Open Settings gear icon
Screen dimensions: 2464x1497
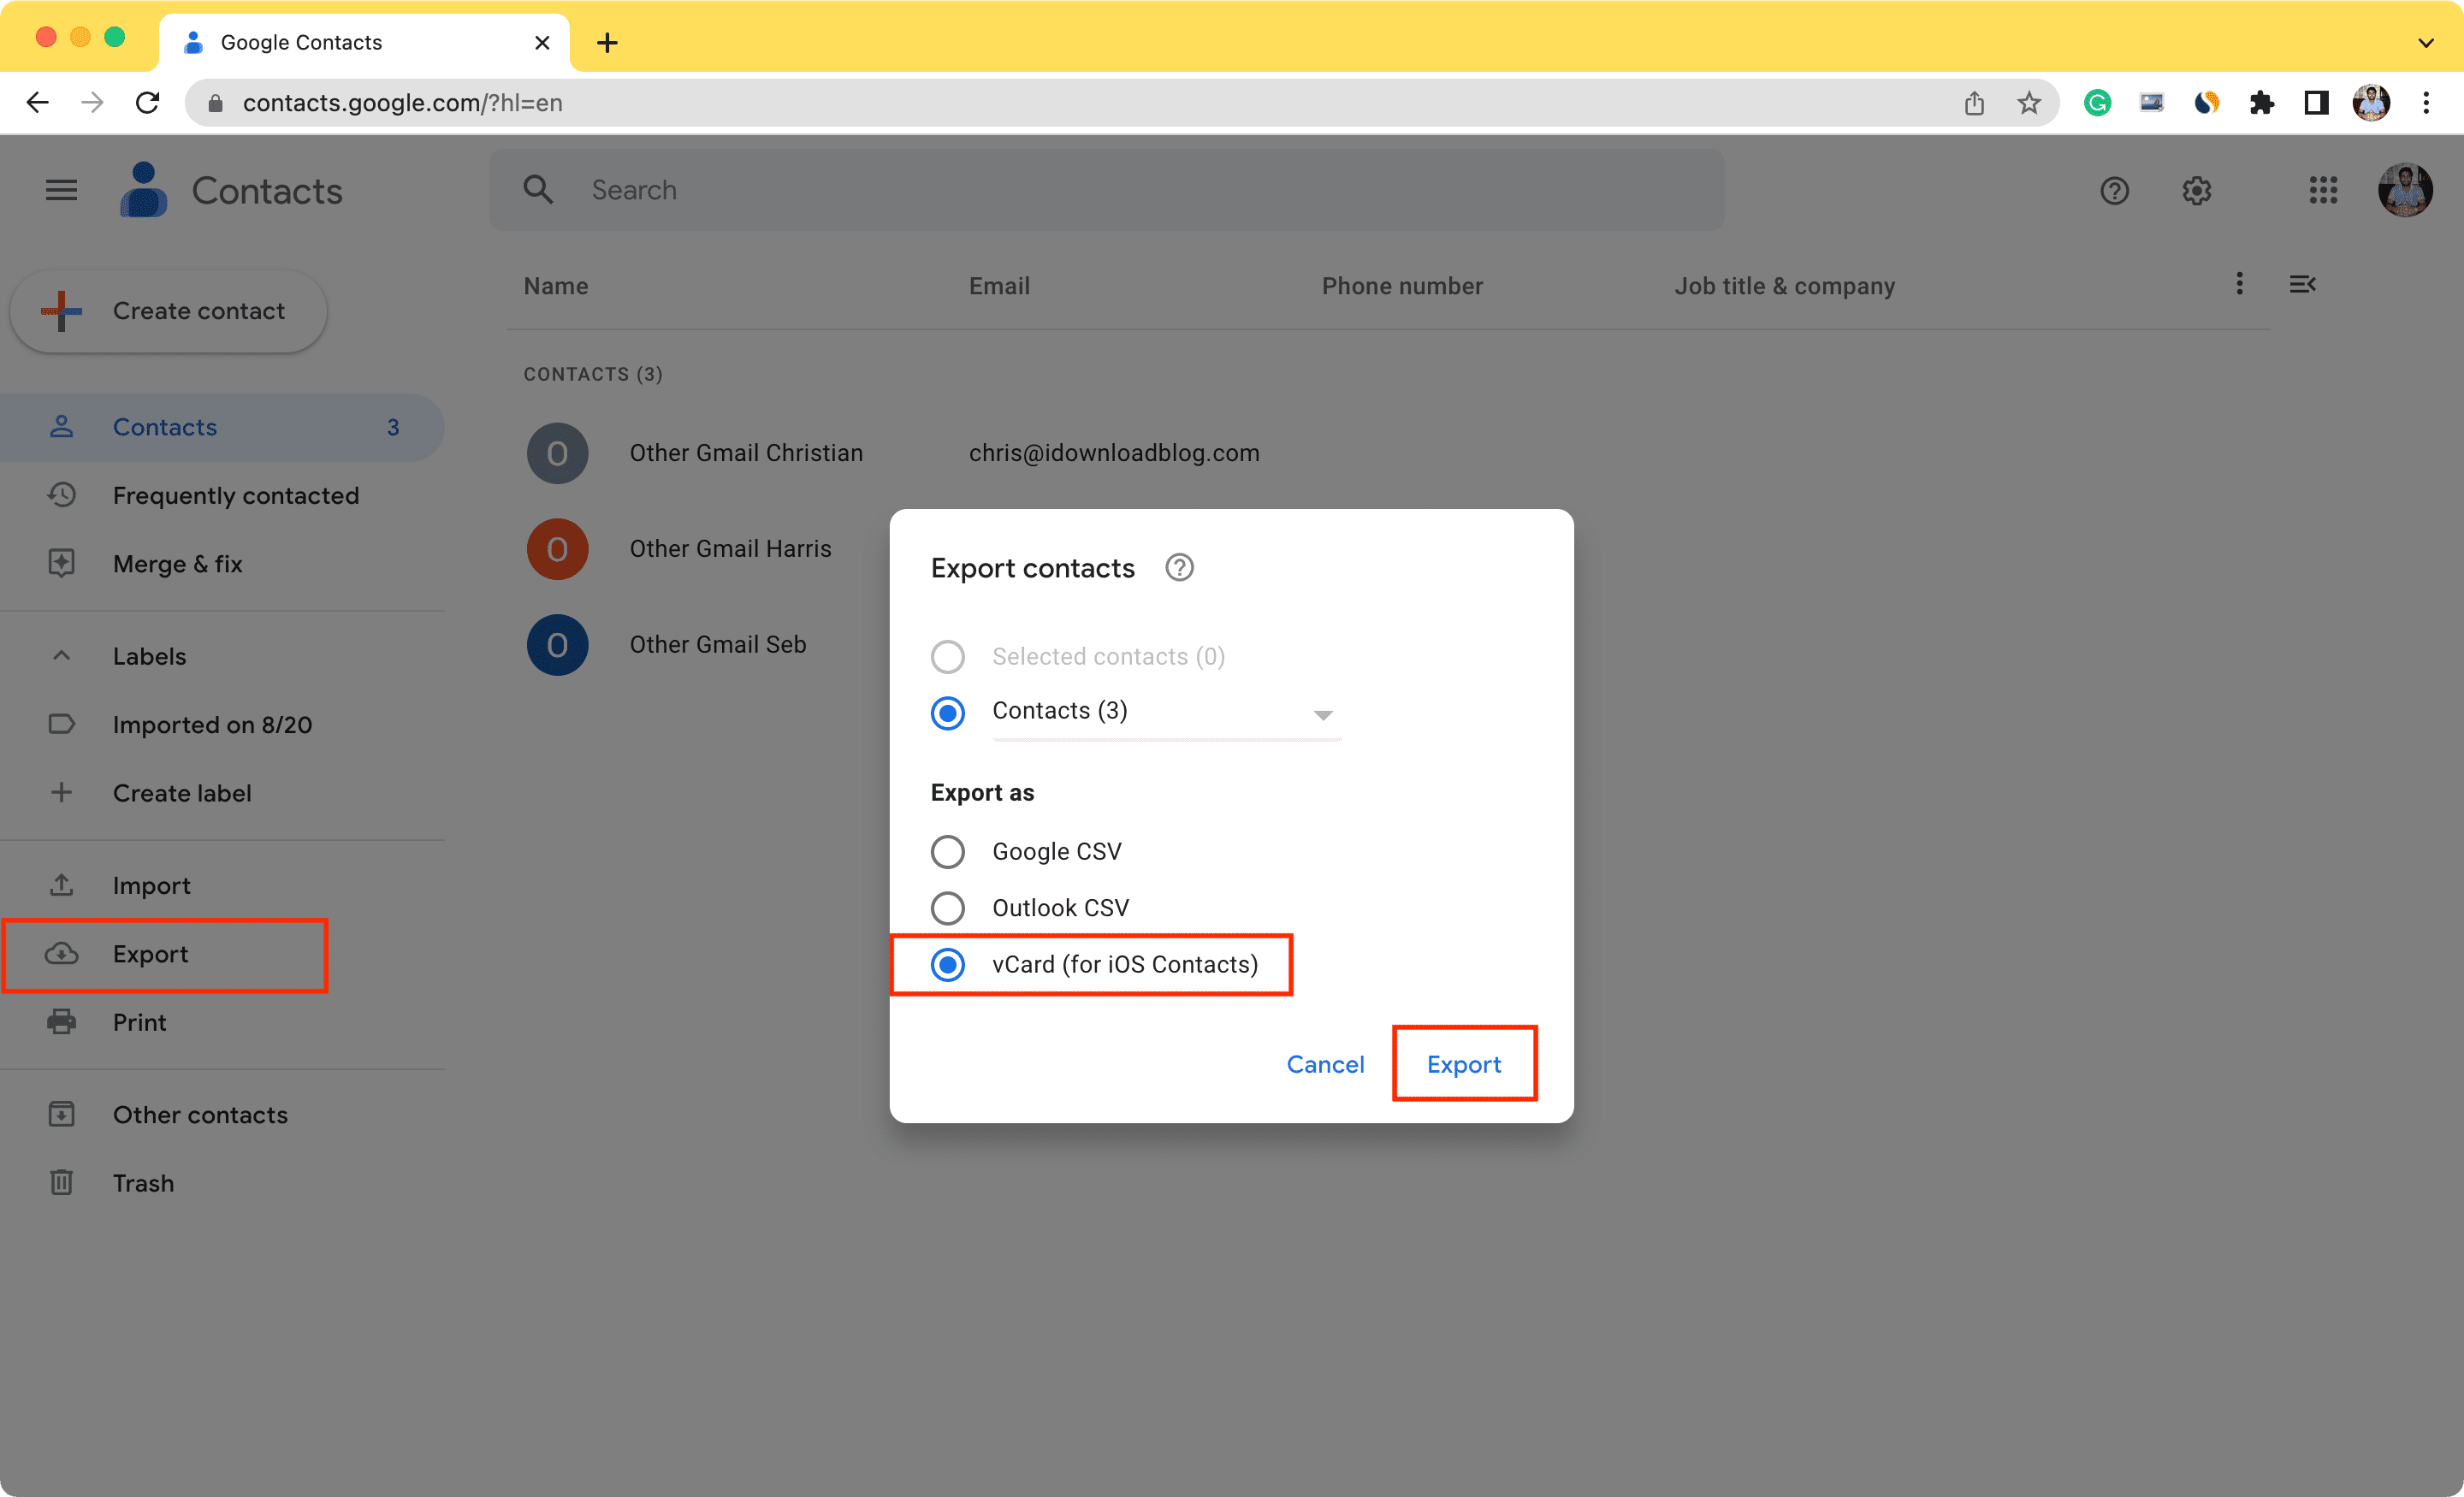click(2196, 190)
